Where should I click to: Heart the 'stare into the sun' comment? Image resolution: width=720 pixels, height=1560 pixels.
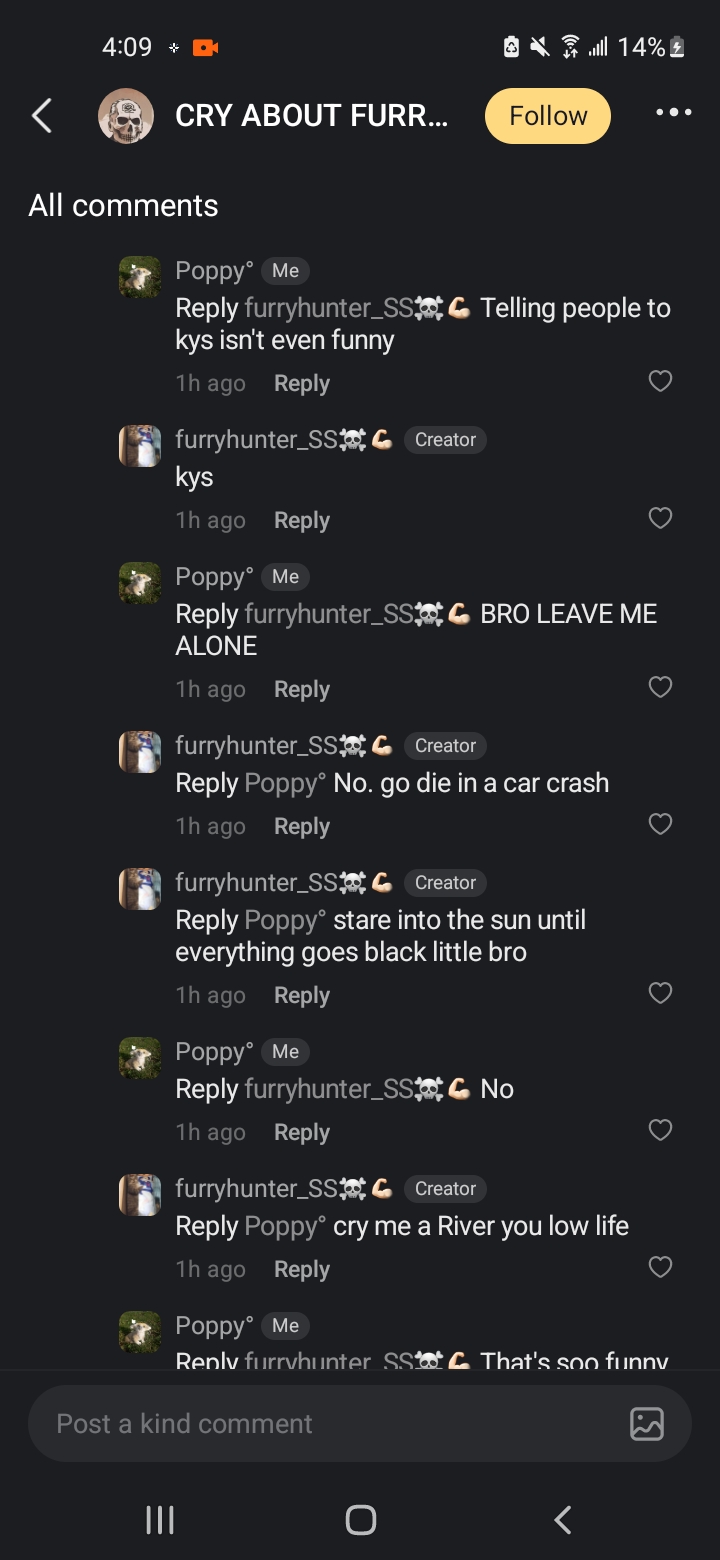(x=660, y=993)
